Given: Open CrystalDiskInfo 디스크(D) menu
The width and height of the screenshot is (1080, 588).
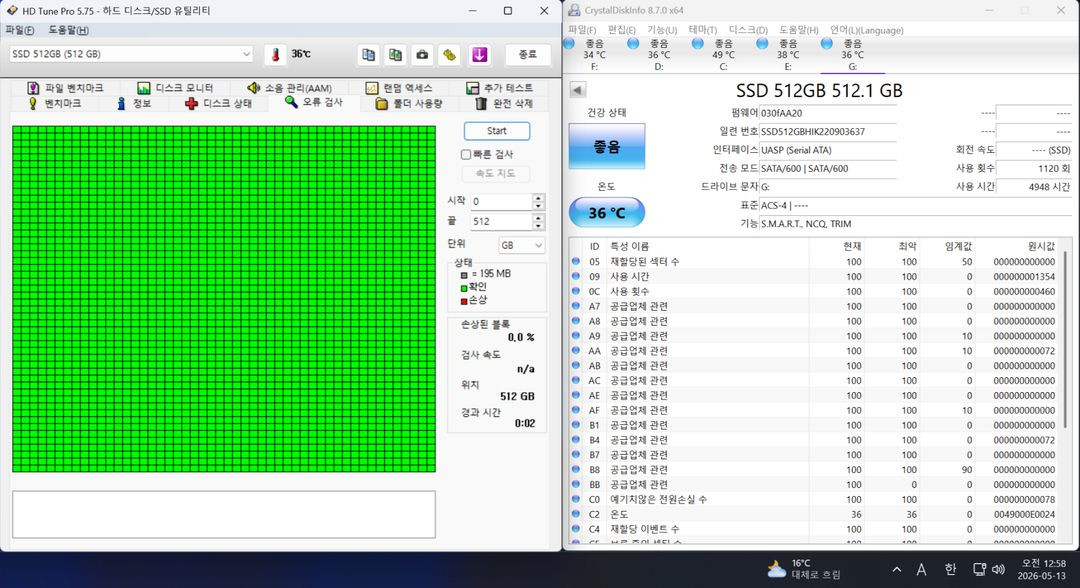Looking at the screenshot, I should (x=748, y=30).
